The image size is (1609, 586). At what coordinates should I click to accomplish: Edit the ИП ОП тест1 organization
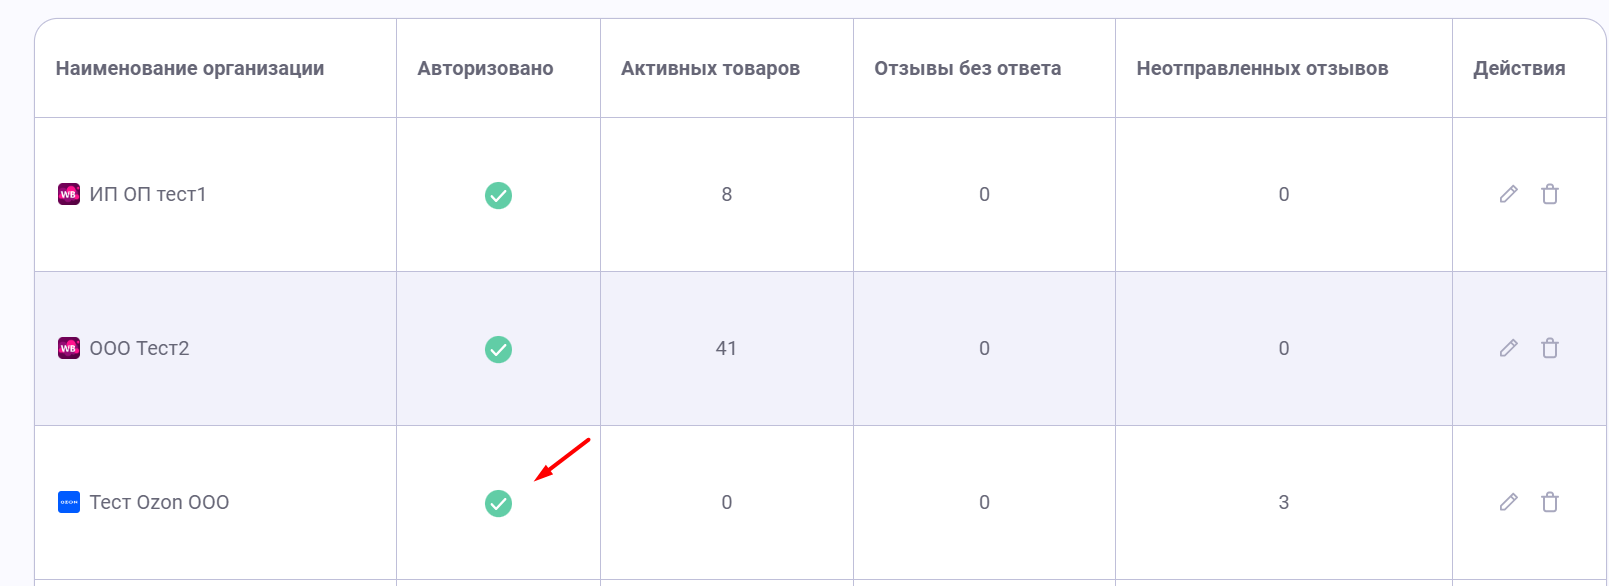[x=1508, y=194]
